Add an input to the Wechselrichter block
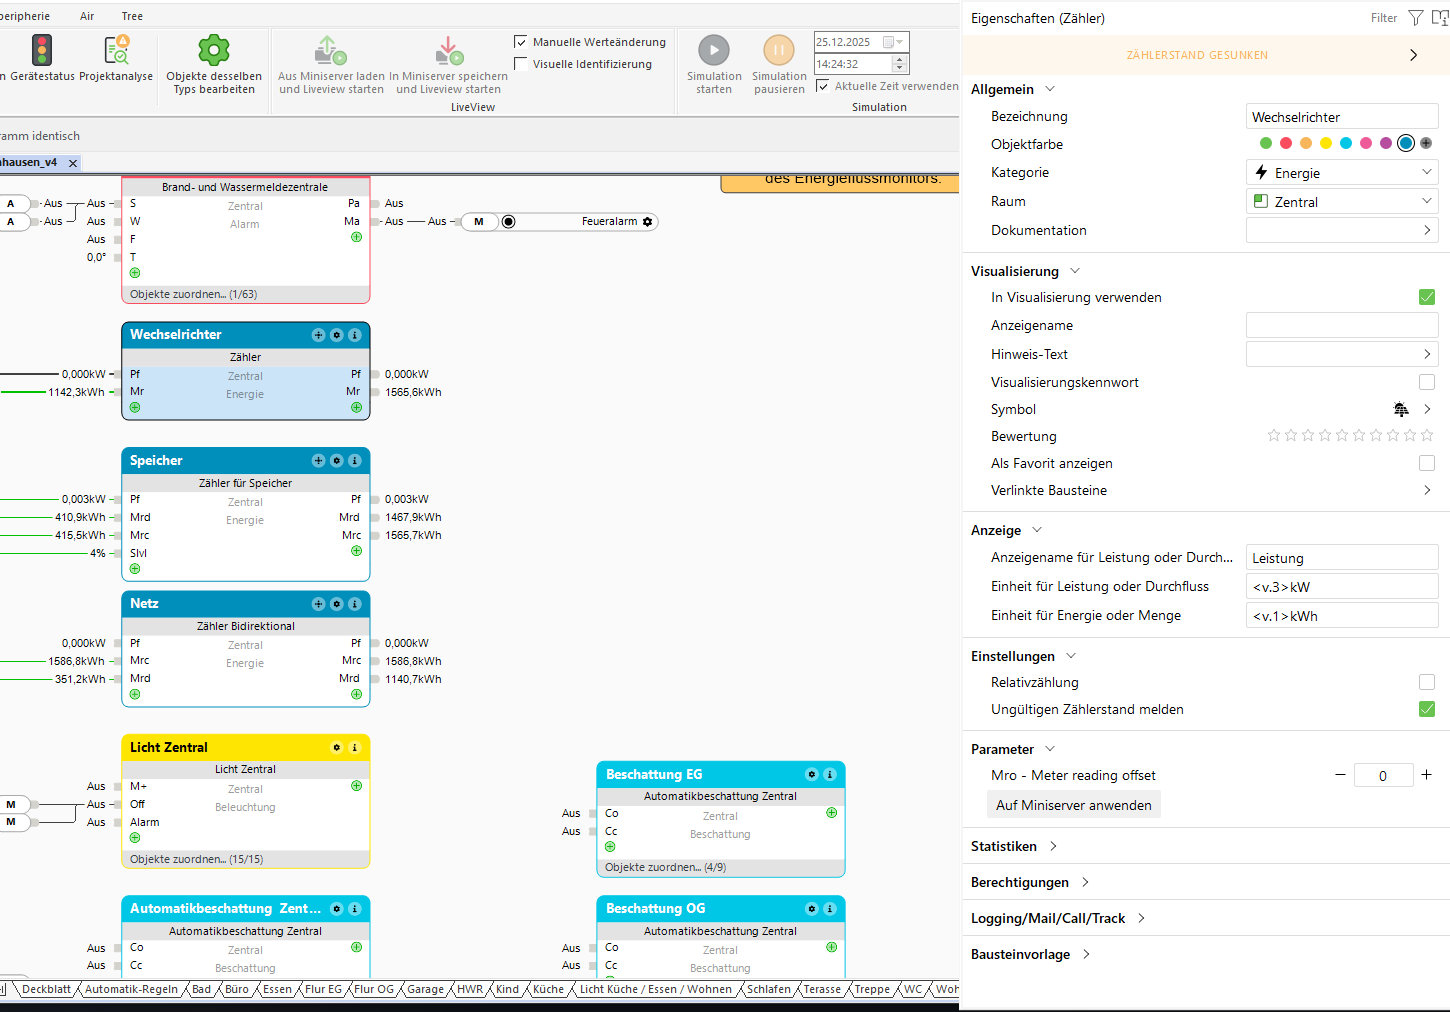Screen dimensions: 1450x1012 [x=135, y=408]
